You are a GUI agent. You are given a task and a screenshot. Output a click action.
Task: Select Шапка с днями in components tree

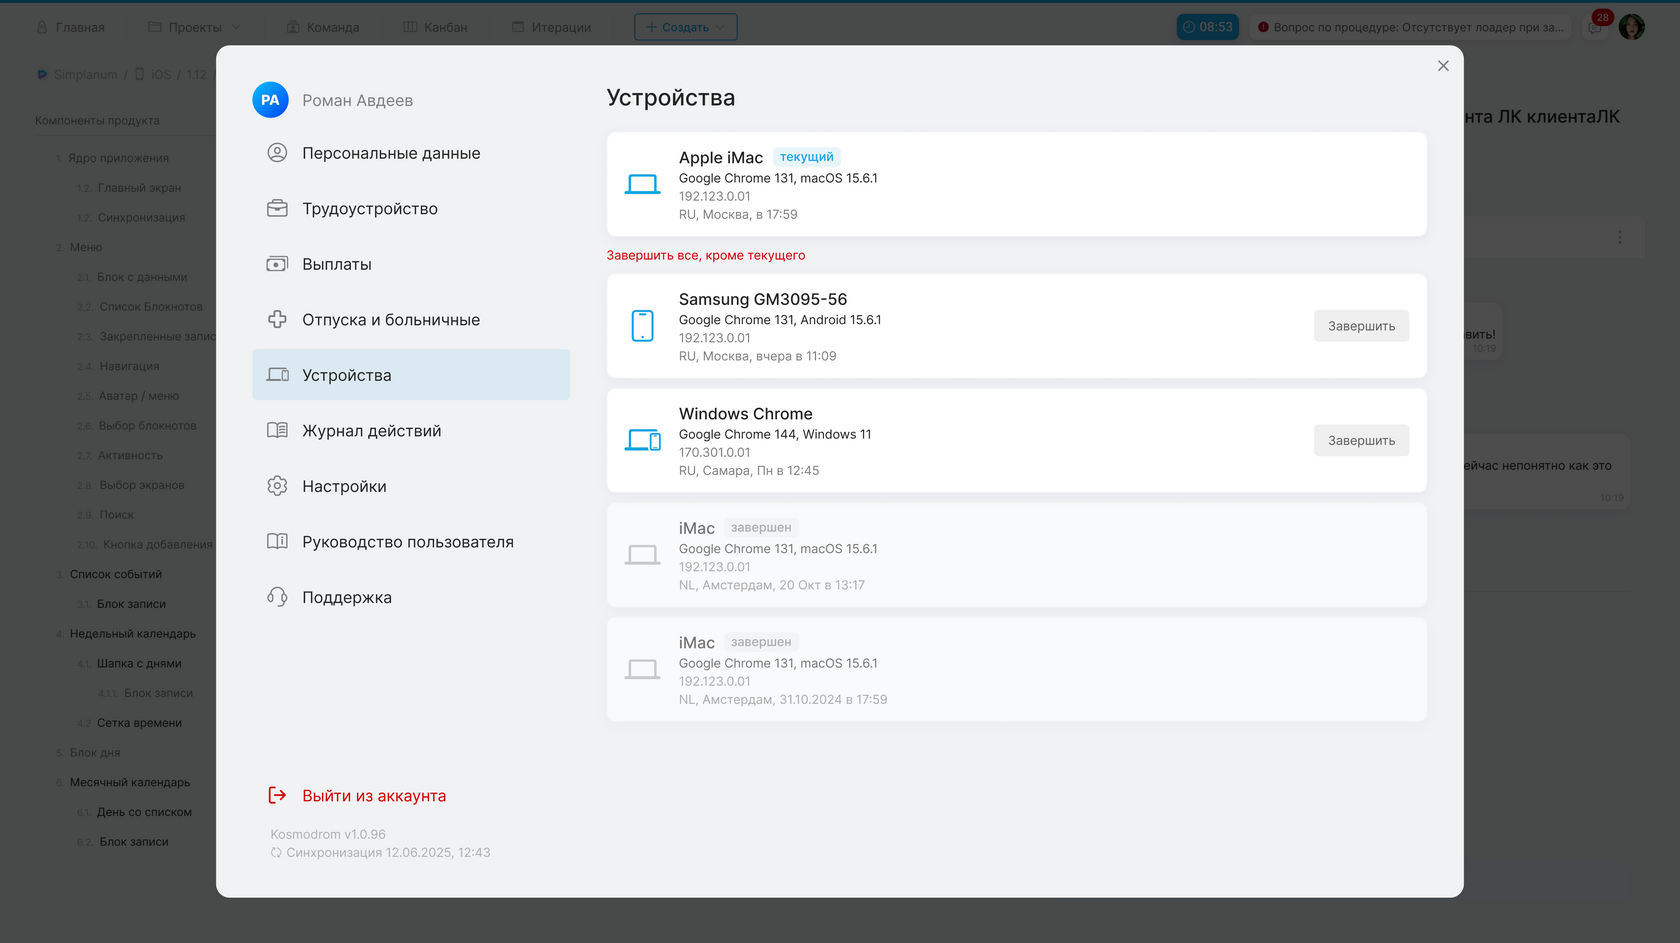139,663
